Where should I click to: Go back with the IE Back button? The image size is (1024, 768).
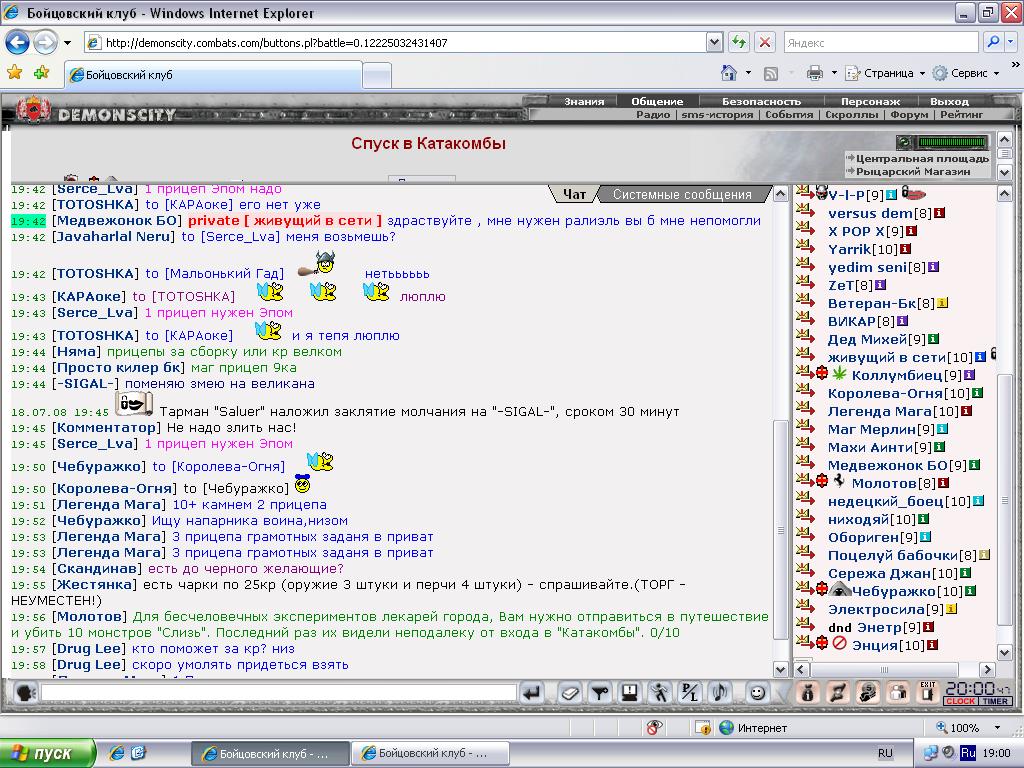(18, 42)
